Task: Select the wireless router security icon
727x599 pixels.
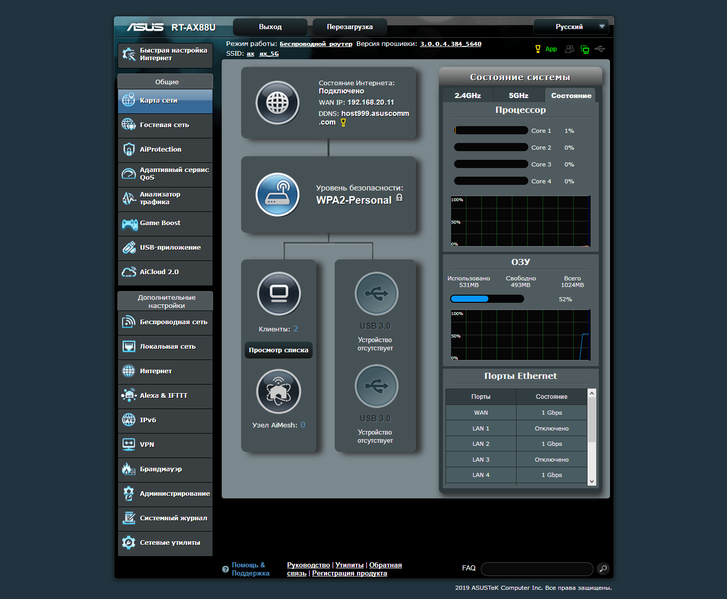Action: click(277, 195)
